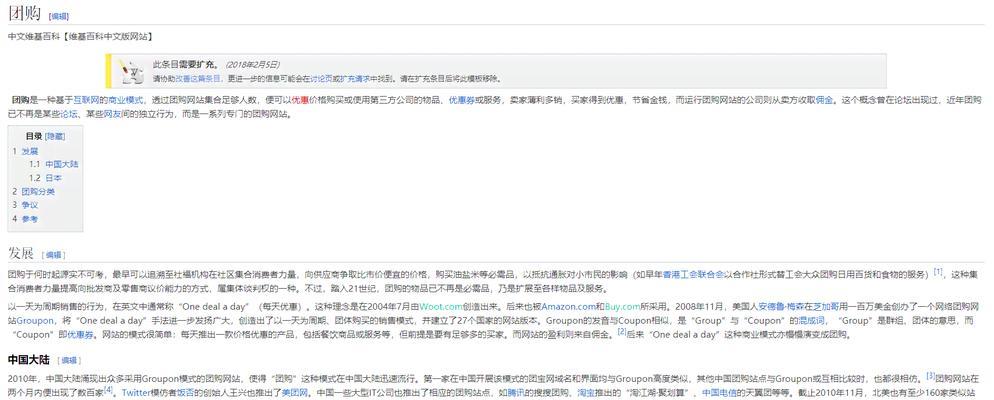The height and width of the screenshot is (400, 994).
Task: Follow the 商业模式 link
Action: click(126, 100)
